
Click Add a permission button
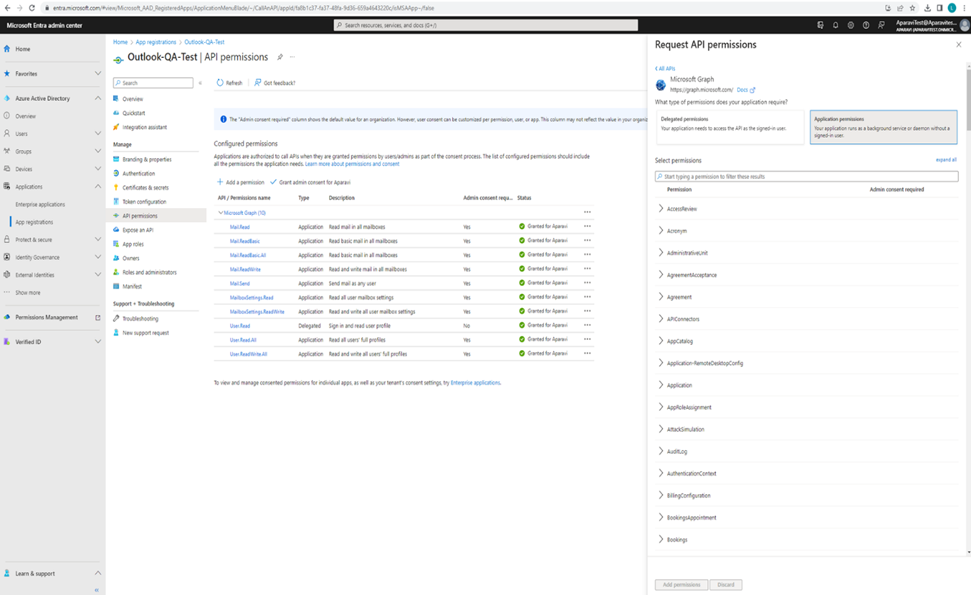(241, 182)
